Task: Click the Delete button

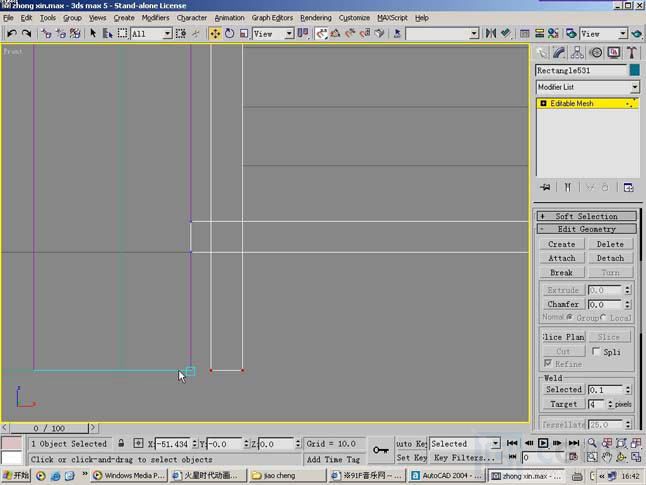Action: point(610,244)
